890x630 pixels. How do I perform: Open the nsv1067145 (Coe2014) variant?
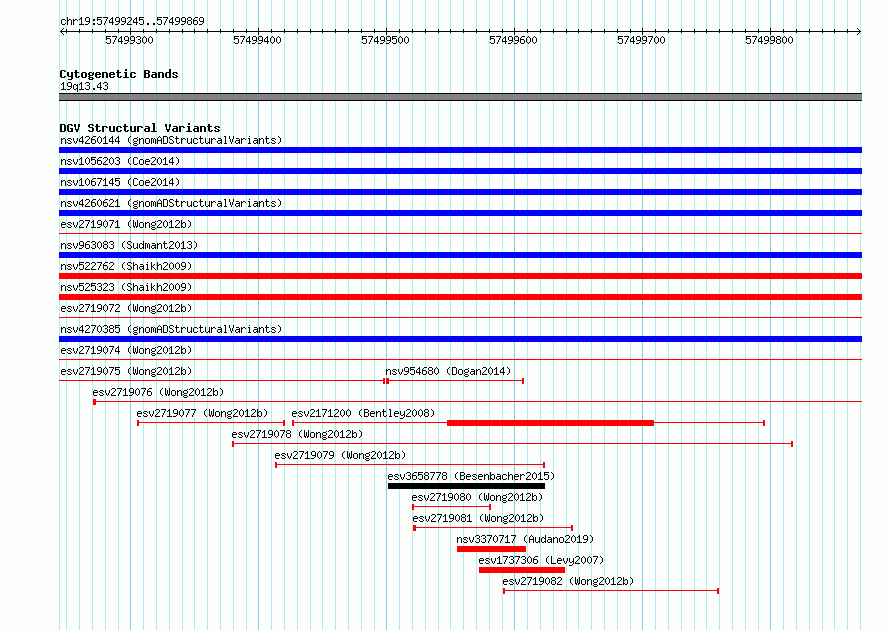(120, 182)
